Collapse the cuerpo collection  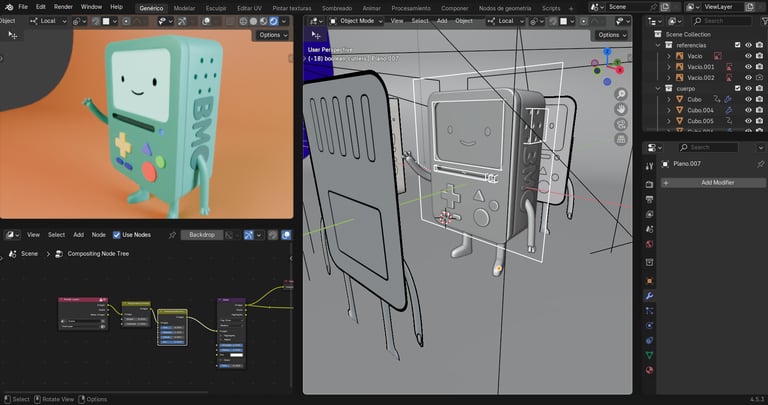658,89
